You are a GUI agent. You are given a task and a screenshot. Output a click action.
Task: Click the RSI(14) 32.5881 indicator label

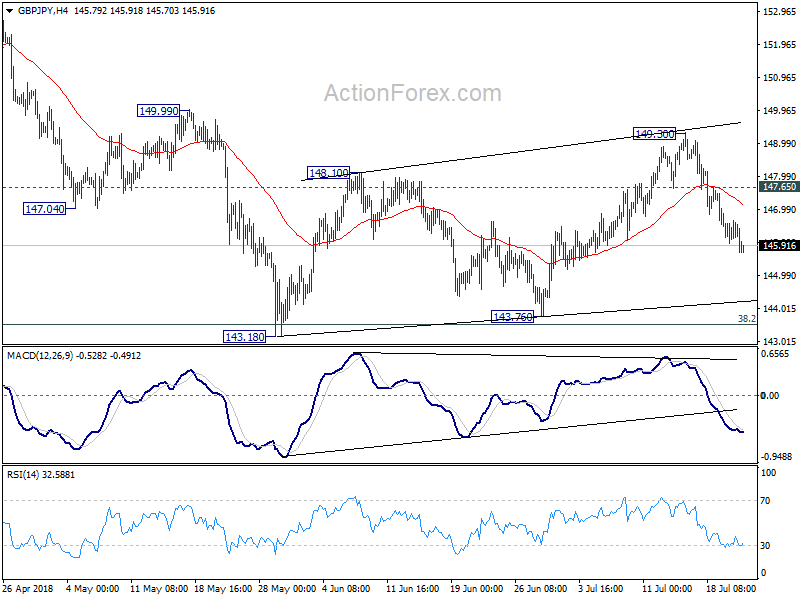coord(41,475)
